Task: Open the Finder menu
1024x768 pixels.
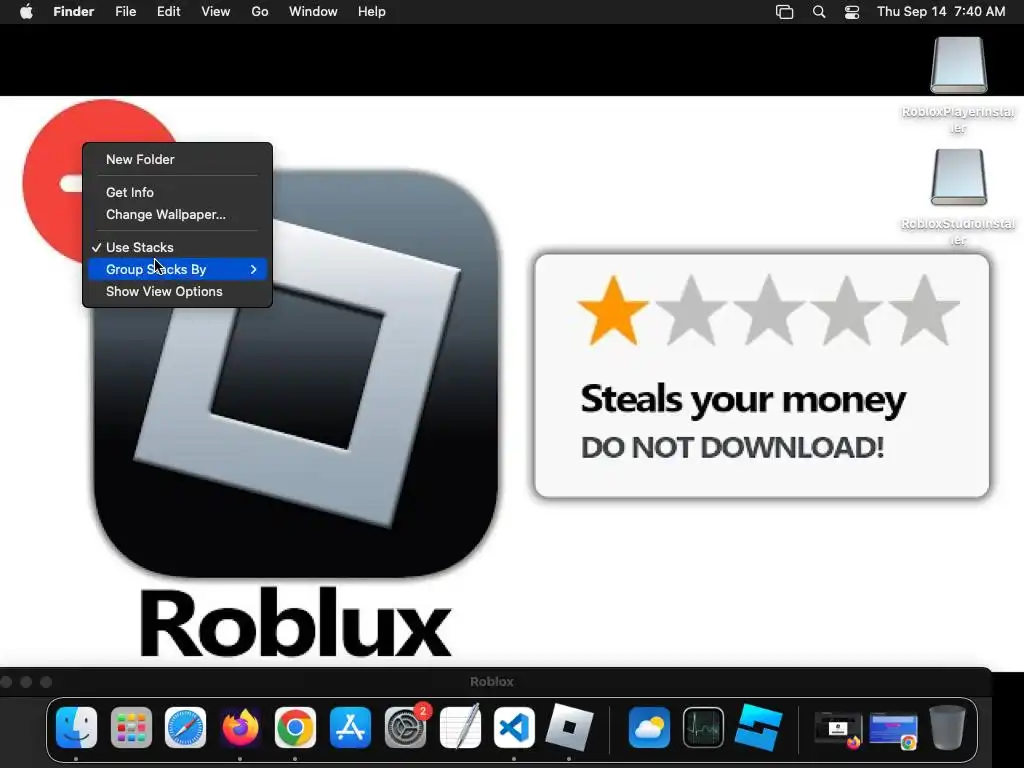Action: 74,12
